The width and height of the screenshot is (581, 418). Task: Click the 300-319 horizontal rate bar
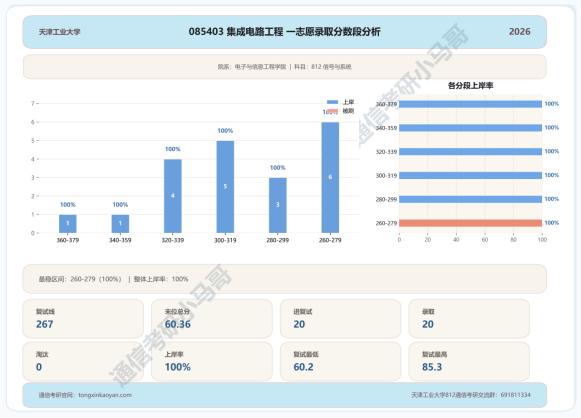pyautogui.click(x=471, y=175)
